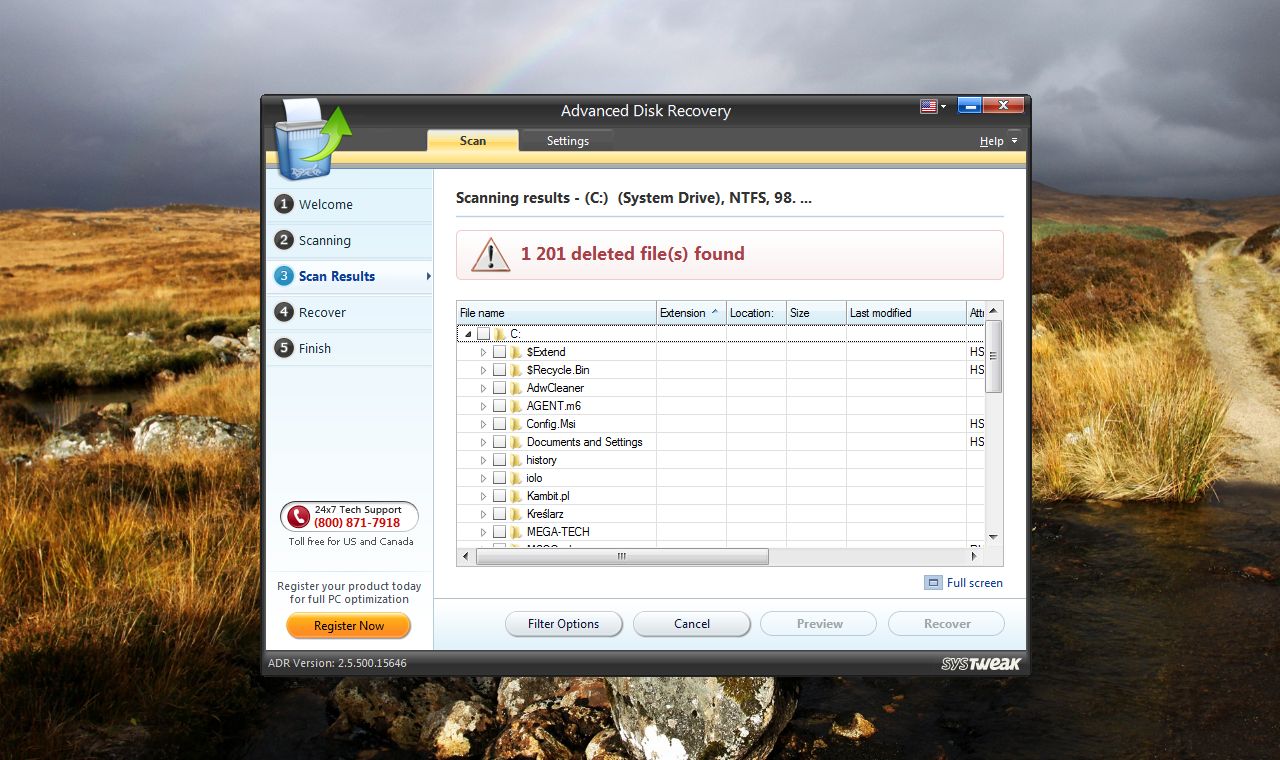Select the AdwCleaner checkbox

[x=499, y=388]
